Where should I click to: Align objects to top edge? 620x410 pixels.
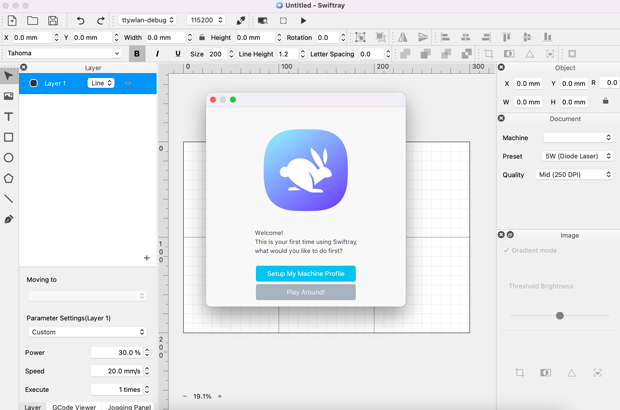507,37
